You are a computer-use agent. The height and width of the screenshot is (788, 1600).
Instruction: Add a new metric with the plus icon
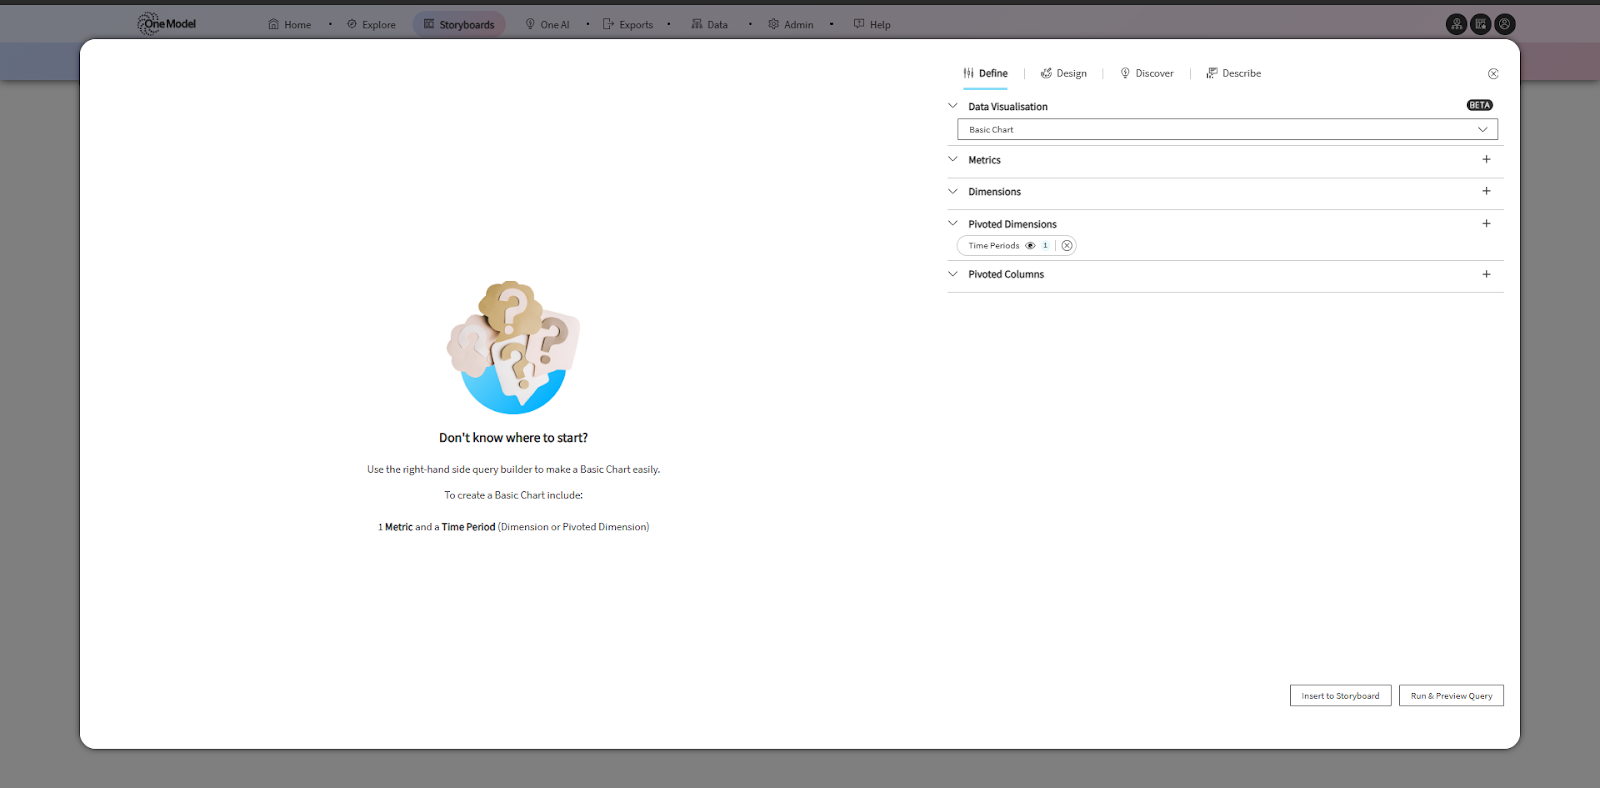(1486, 160)
